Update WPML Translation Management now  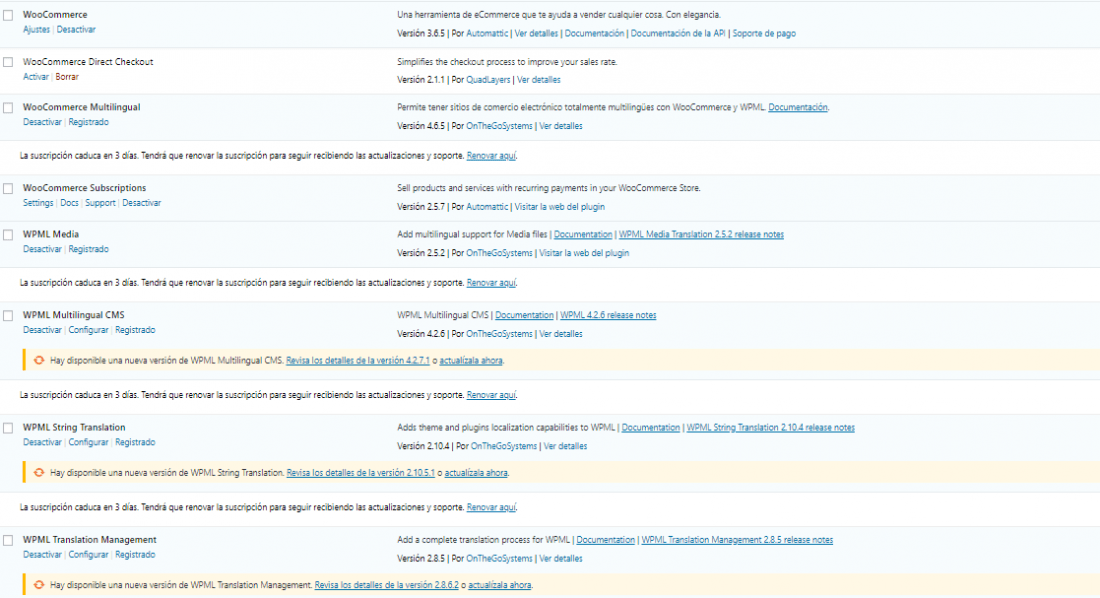click(x=499, y=585)
